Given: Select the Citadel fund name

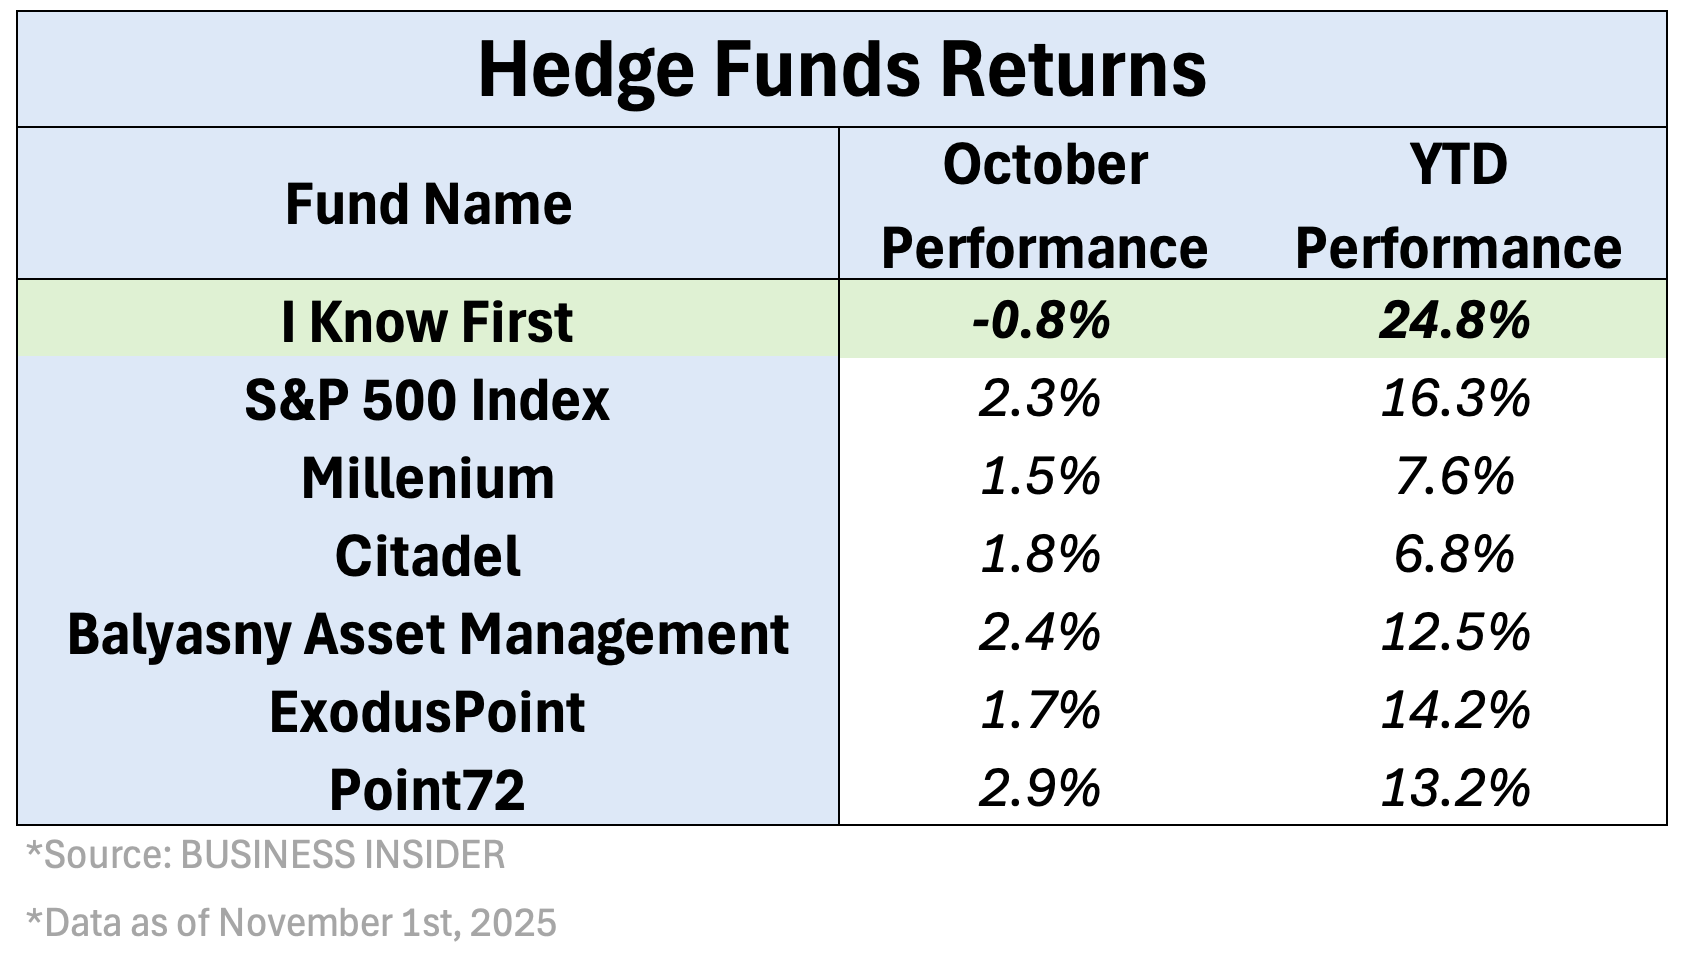Looking at the screenshot, I should [x=428, y=556].
